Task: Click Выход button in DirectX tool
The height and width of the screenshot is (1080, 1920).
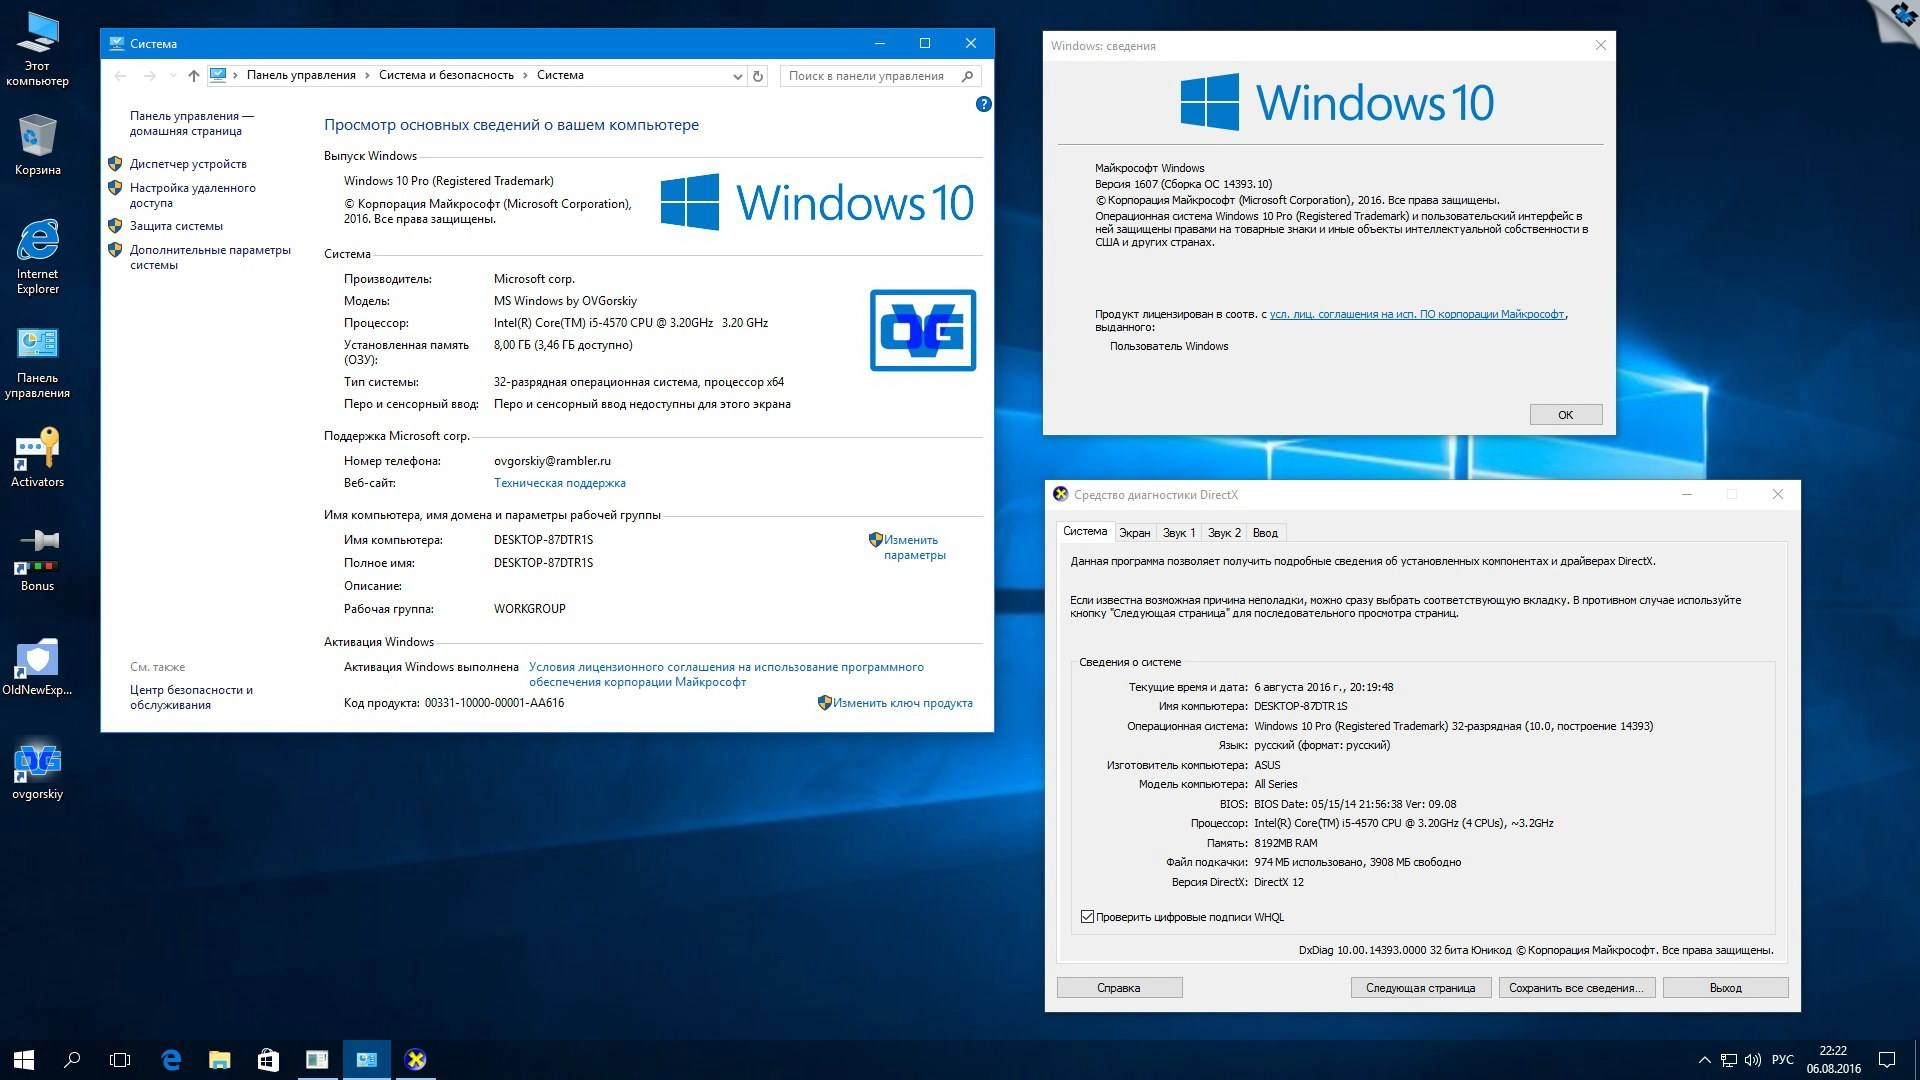Action: pyautogui.click(x=1725, y=988)
